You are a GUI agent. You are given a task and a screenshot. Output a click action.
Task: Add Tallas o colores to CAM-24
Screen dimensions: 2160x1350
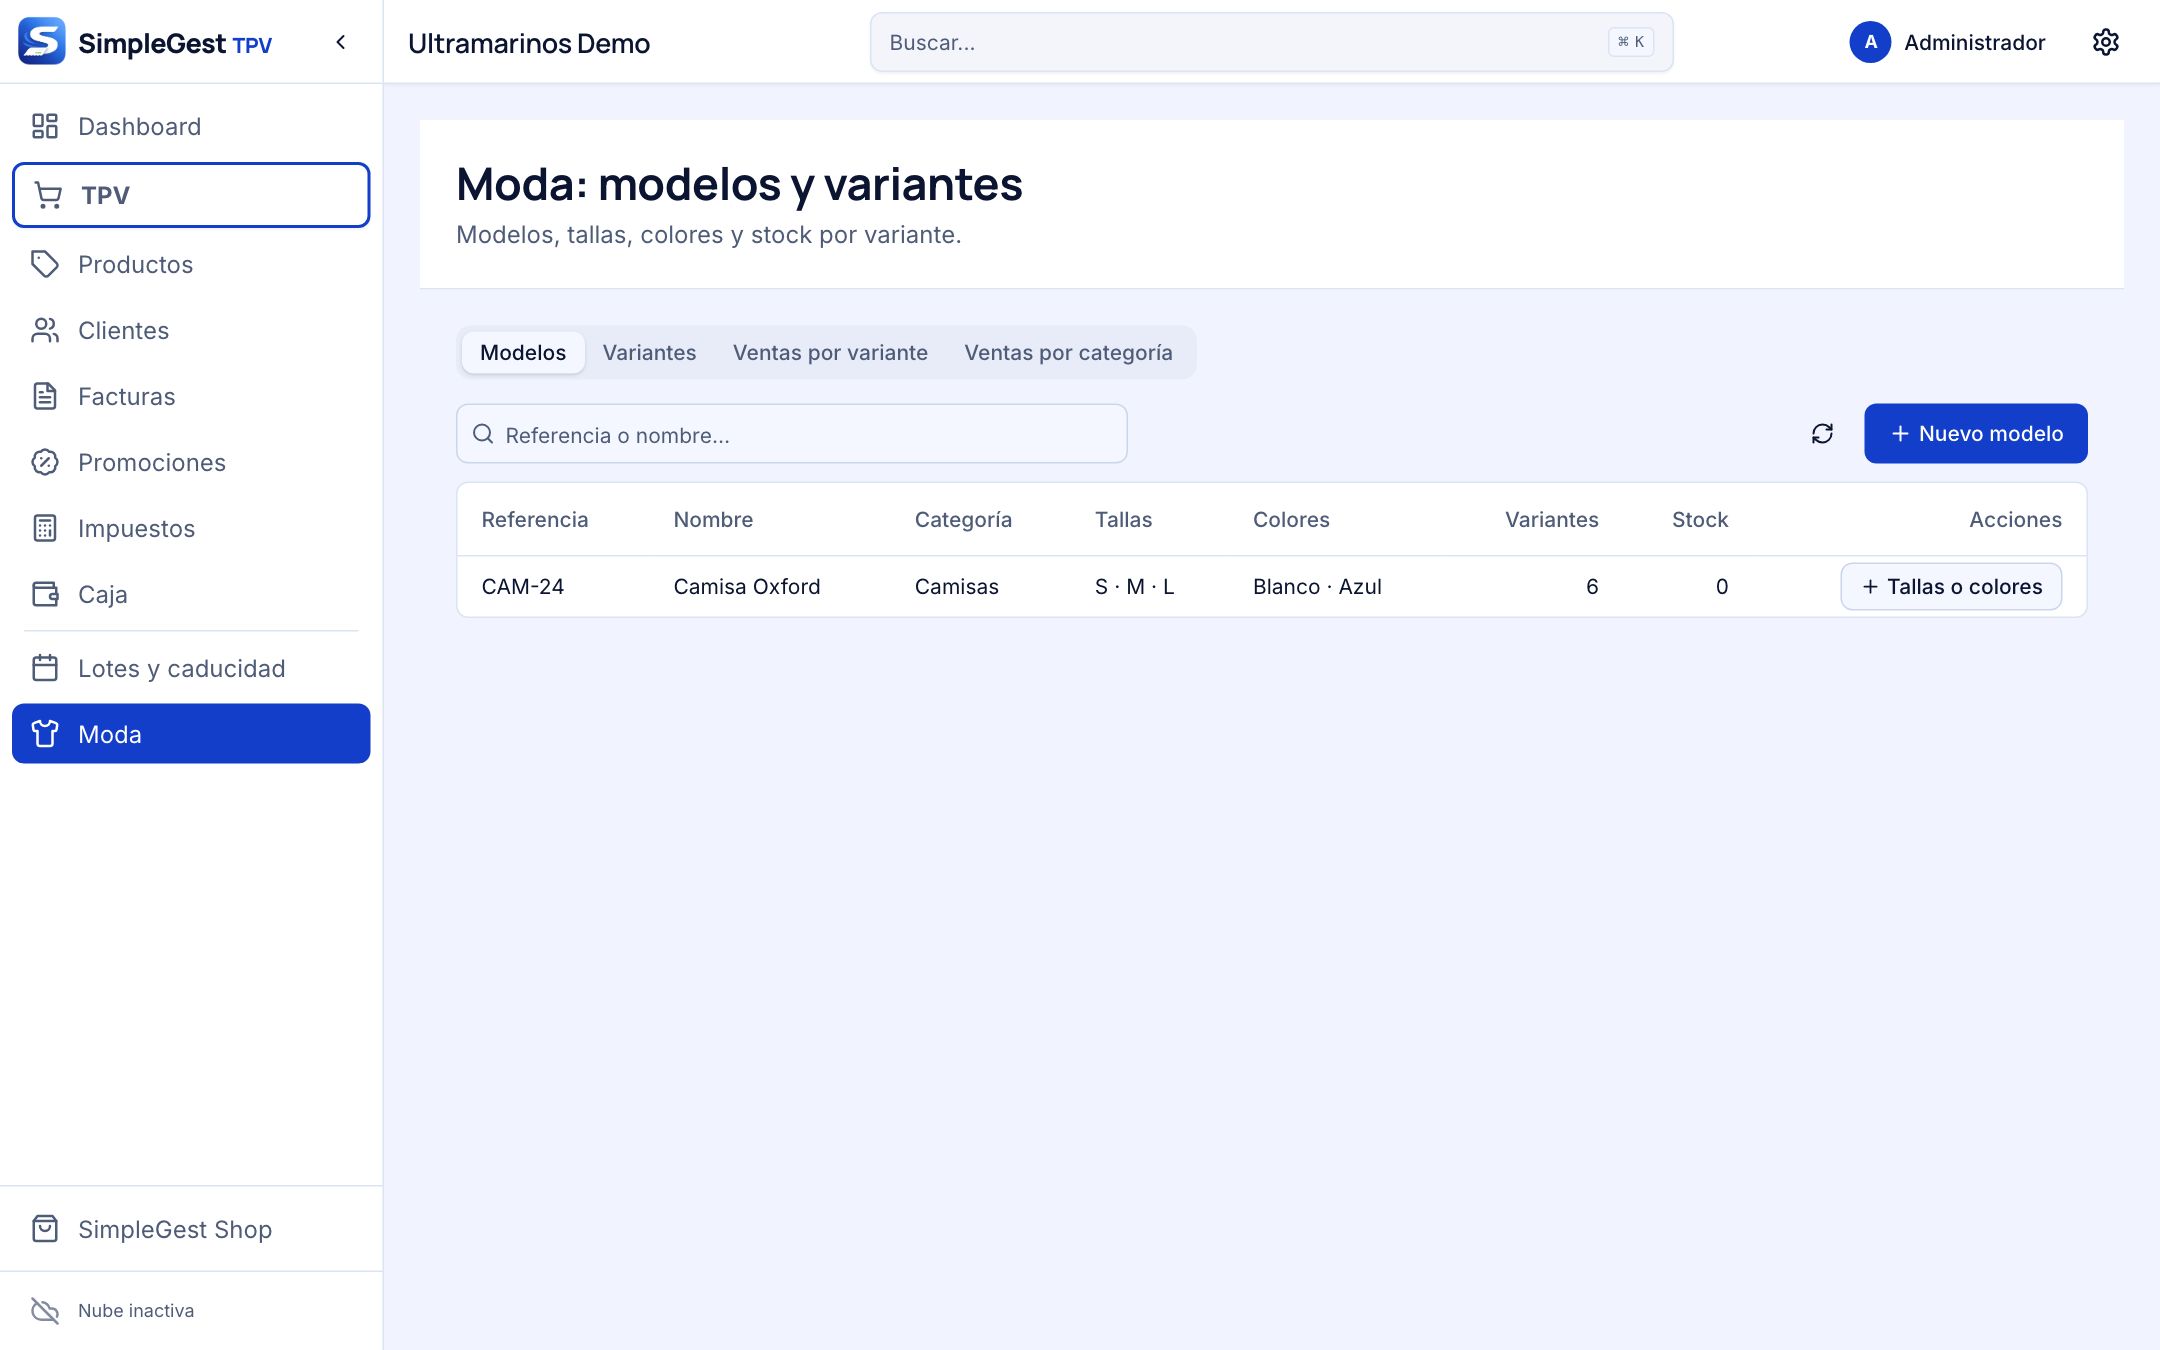click(1951, 586)
